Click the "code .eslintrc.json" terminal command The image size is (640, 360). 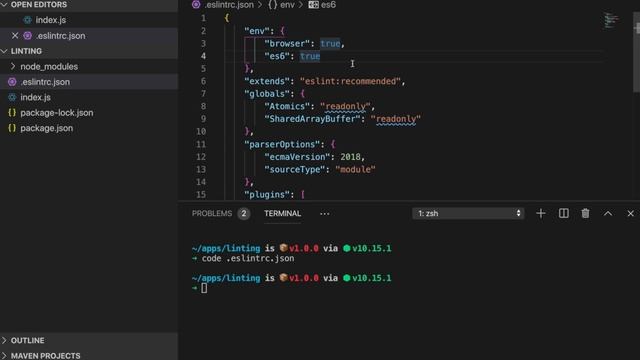point(248,258)
